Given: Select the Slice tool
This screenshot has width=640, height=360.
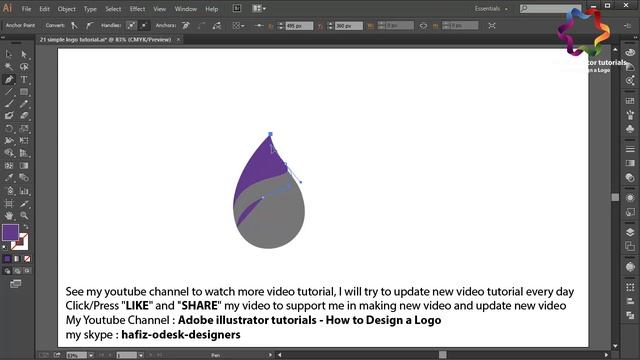Looking at the screenshot, I should point(24,203).
